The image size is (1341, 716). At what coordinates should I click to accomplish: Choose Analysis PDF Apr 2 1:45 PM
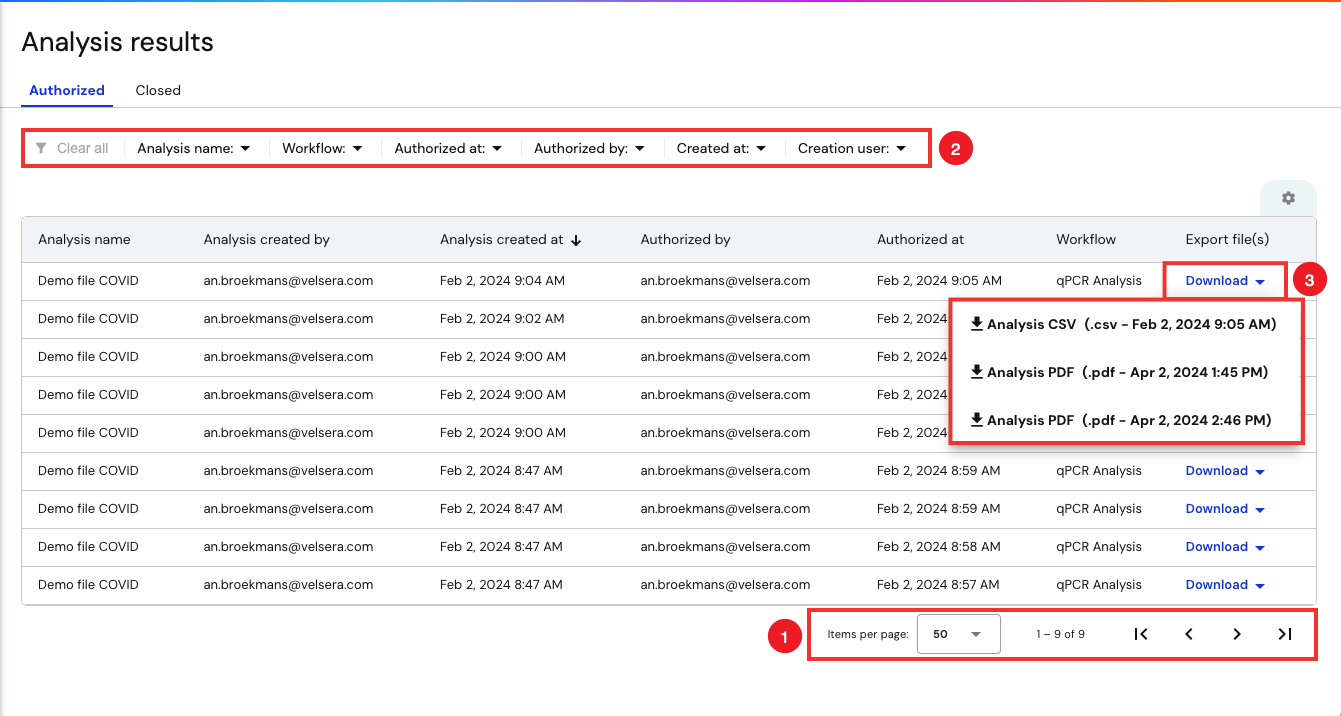click(x=1119, y=372)
